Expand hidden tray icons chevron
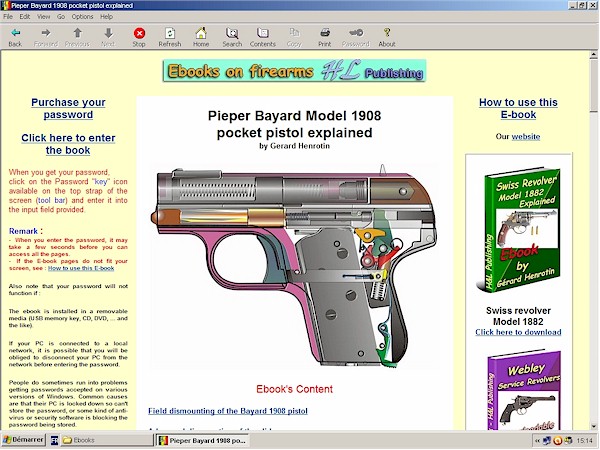 537,441
